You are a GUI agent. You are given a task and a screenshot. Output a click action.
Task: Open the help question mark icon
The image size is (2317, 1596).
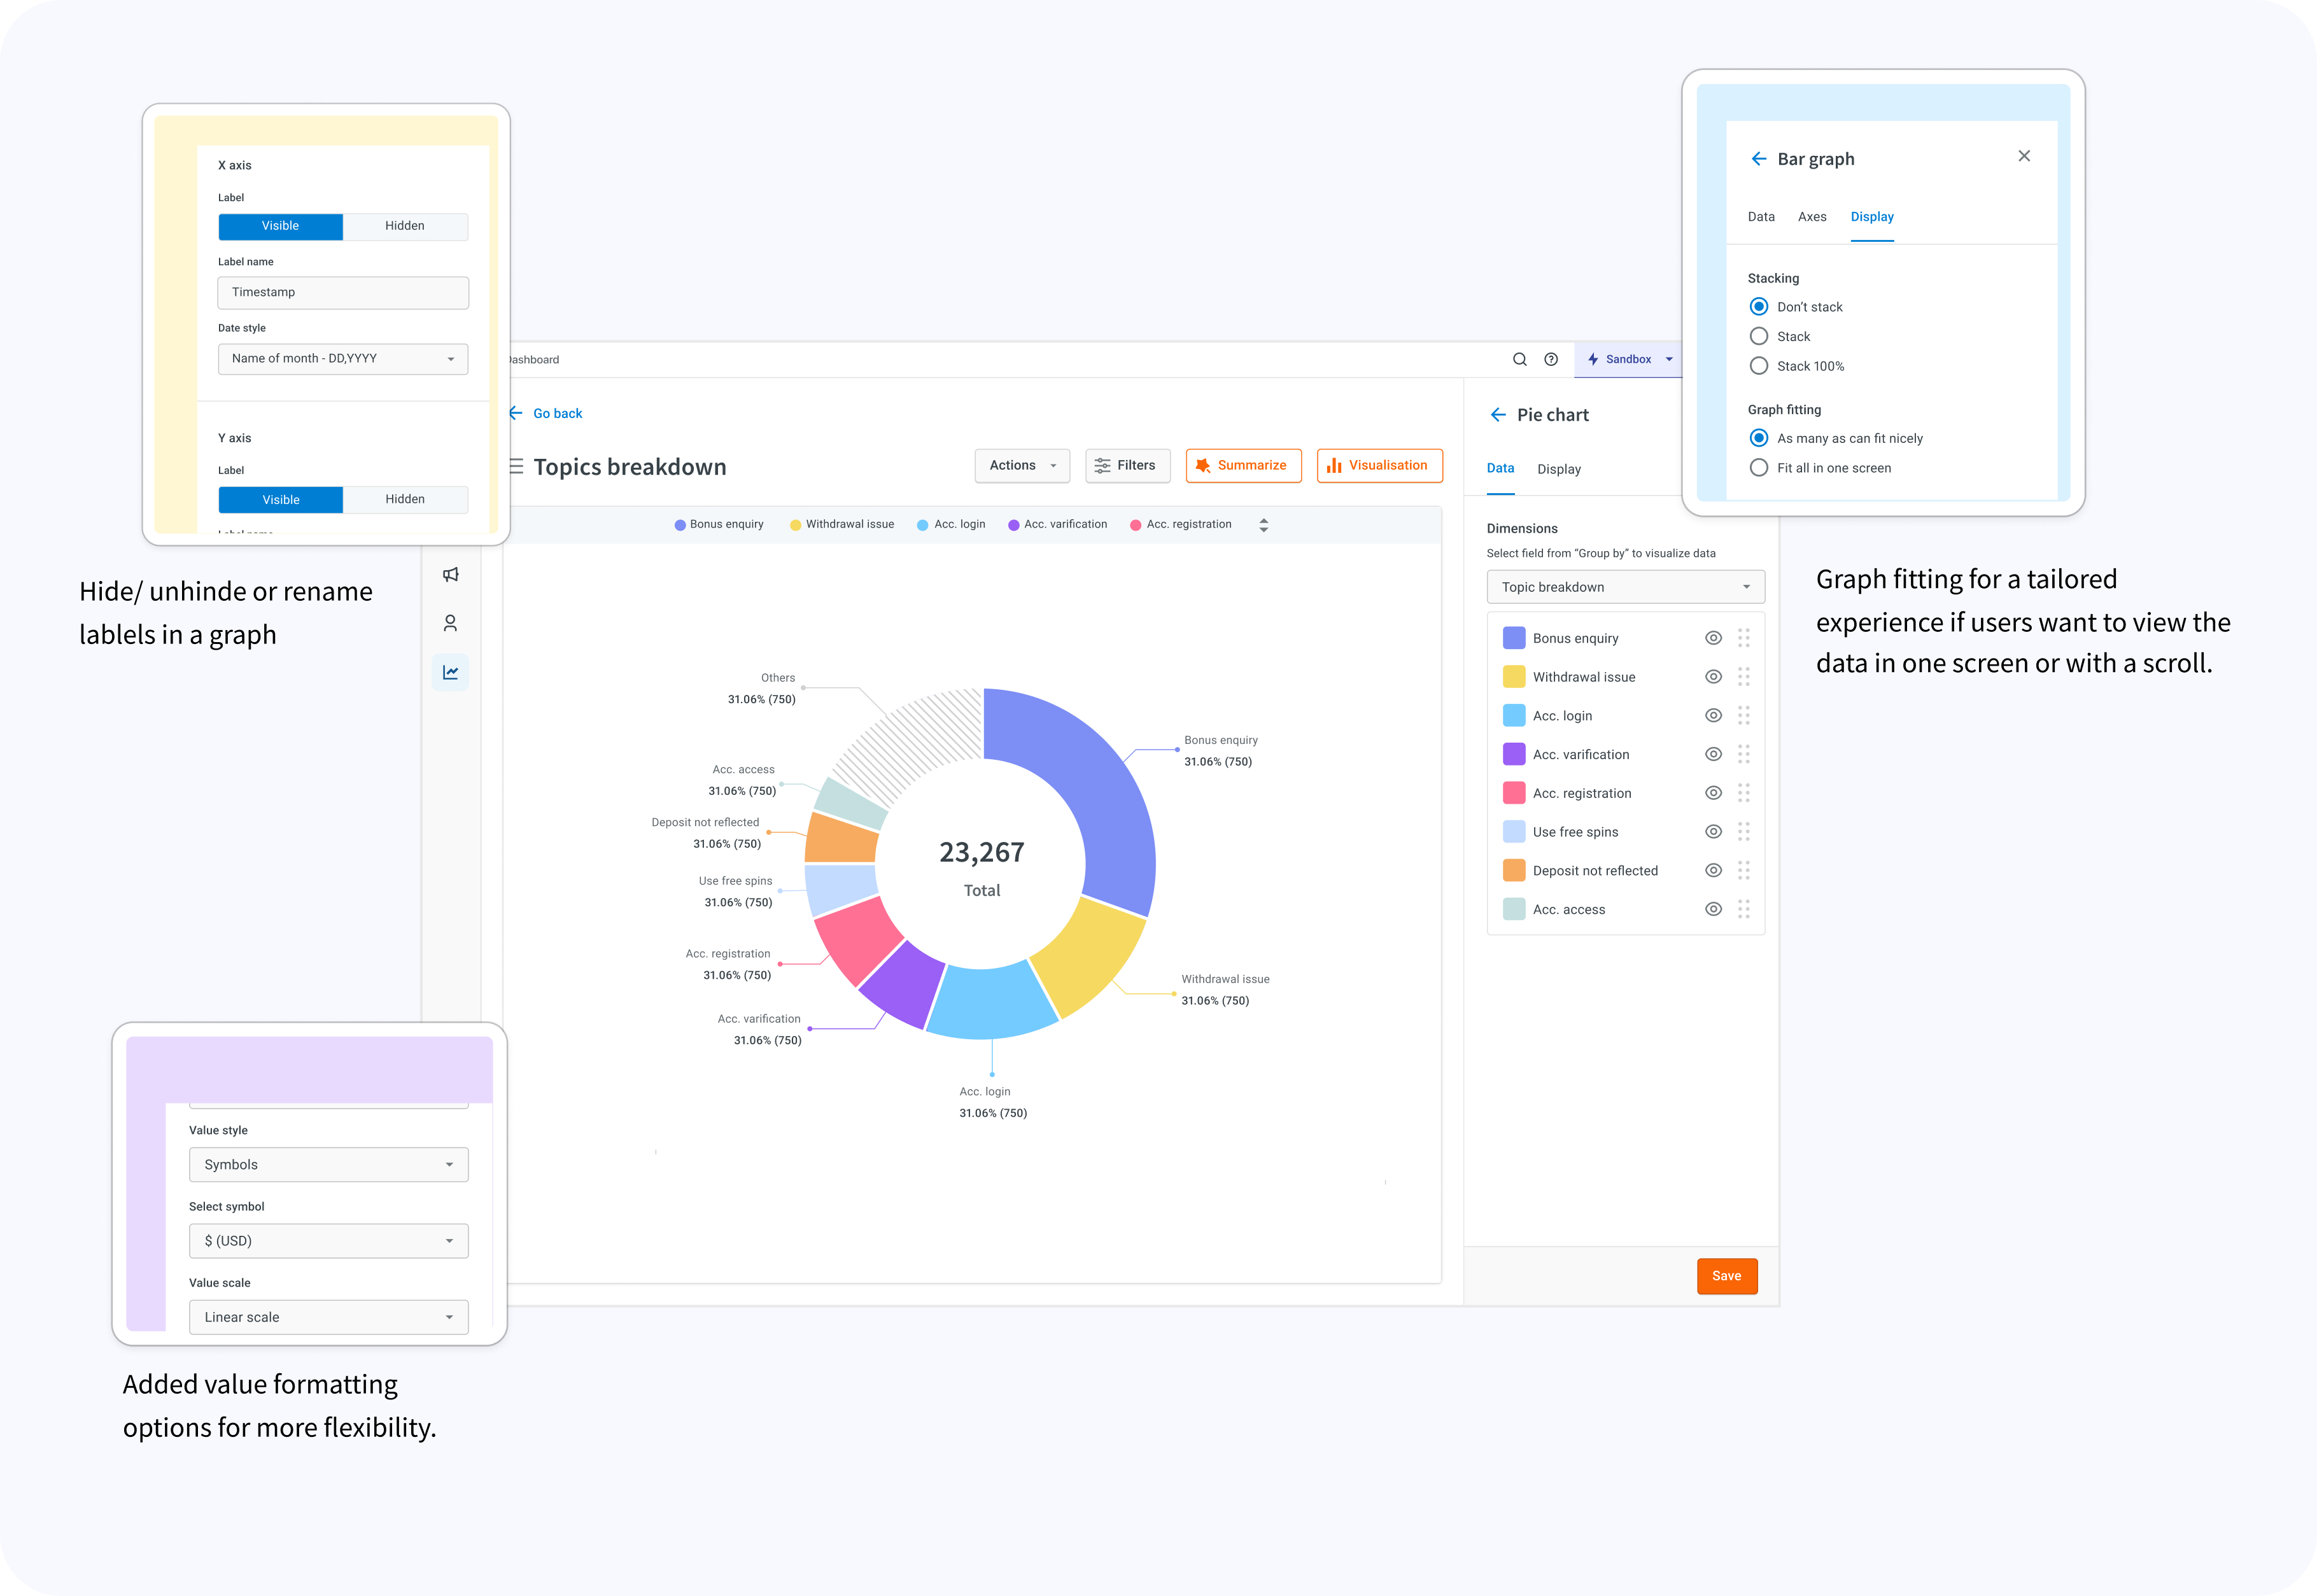pyautogui.click(x=1551, y=359)
